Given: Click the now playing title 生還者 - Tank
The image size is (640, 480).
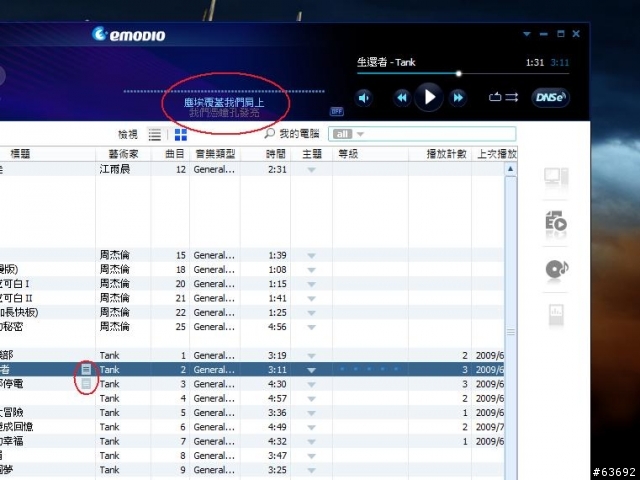Looking at the screenshot, I should coord(386,62).
